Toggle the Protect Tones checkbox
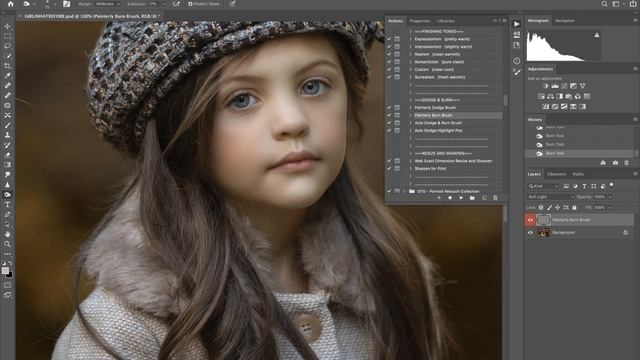The image size is (640, 360). click(190, 4)
